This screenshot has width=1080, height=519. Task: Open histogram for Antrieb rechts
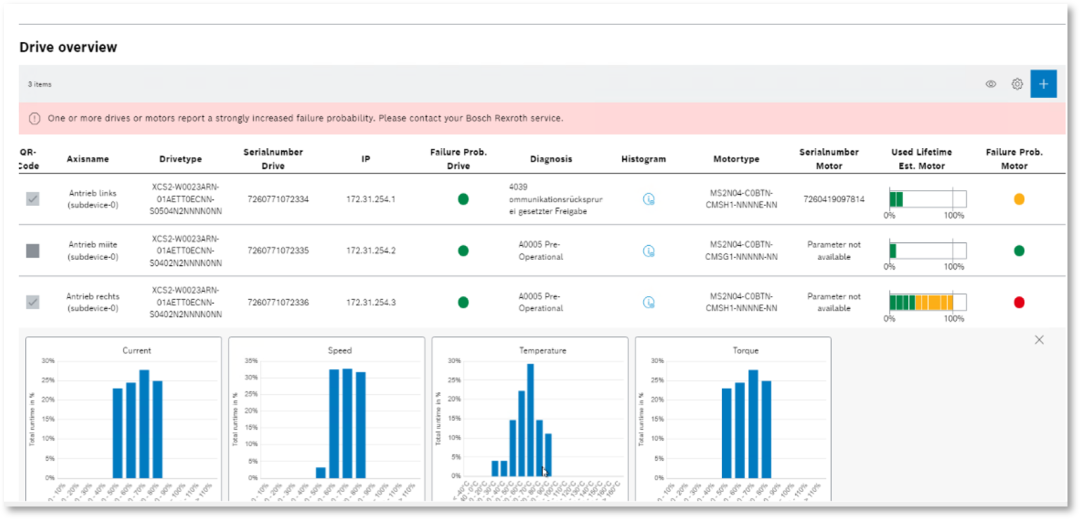[x=648, y=302]
